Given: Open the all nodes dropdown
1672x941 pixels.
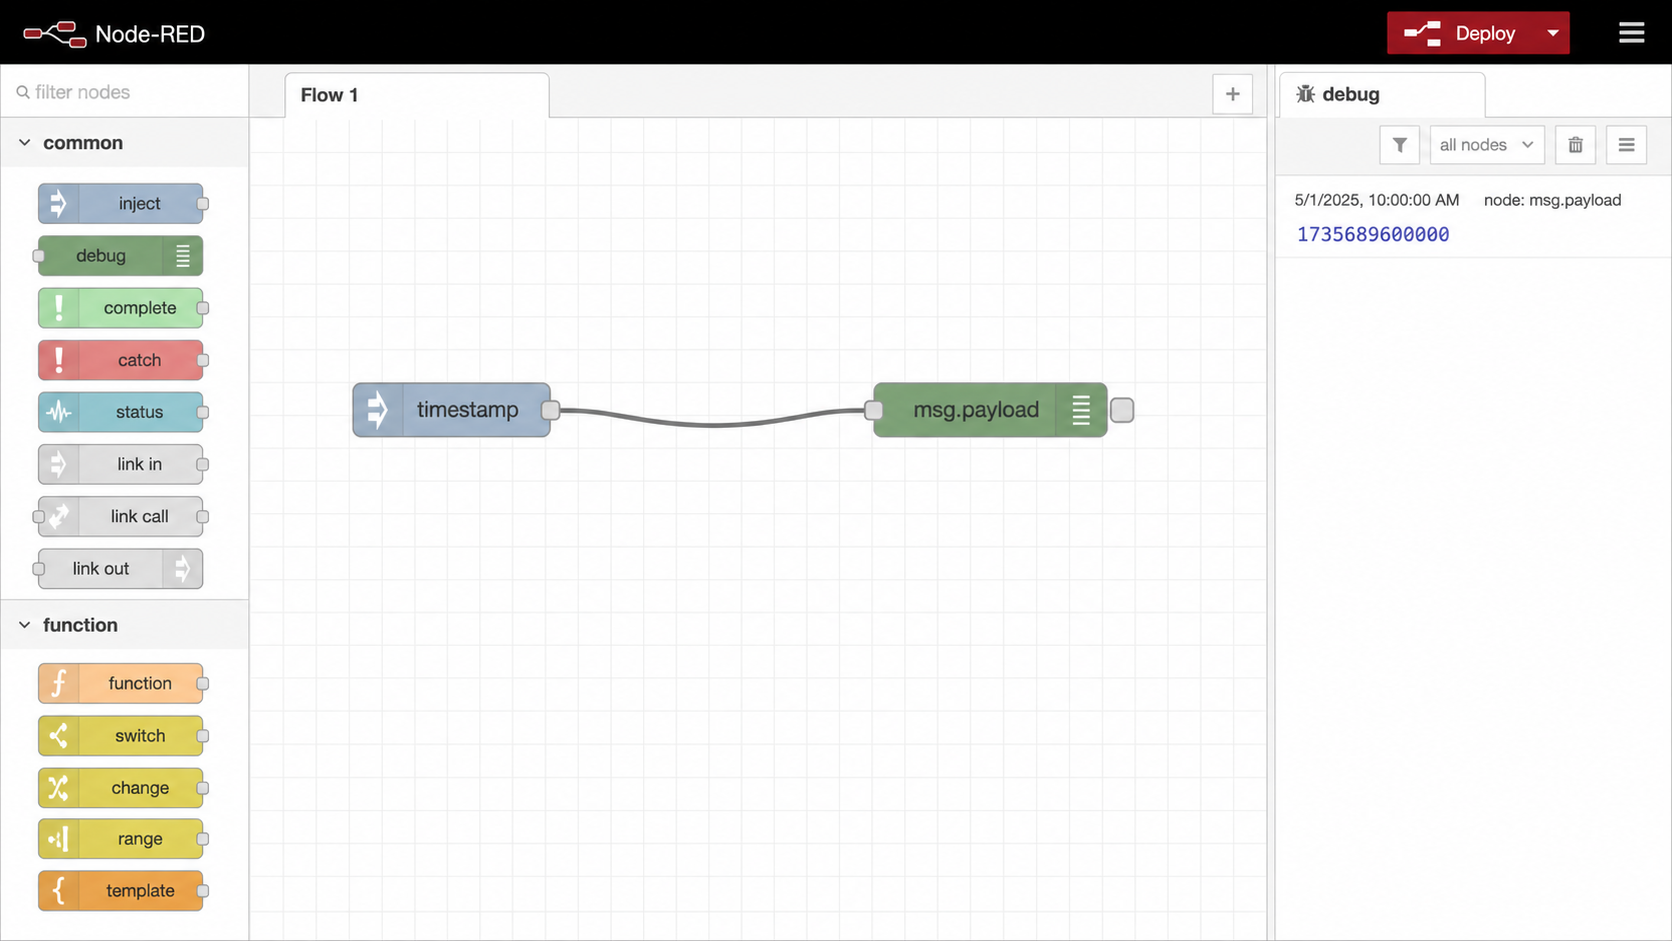Looking at the screenshot, I should 1486,145.
